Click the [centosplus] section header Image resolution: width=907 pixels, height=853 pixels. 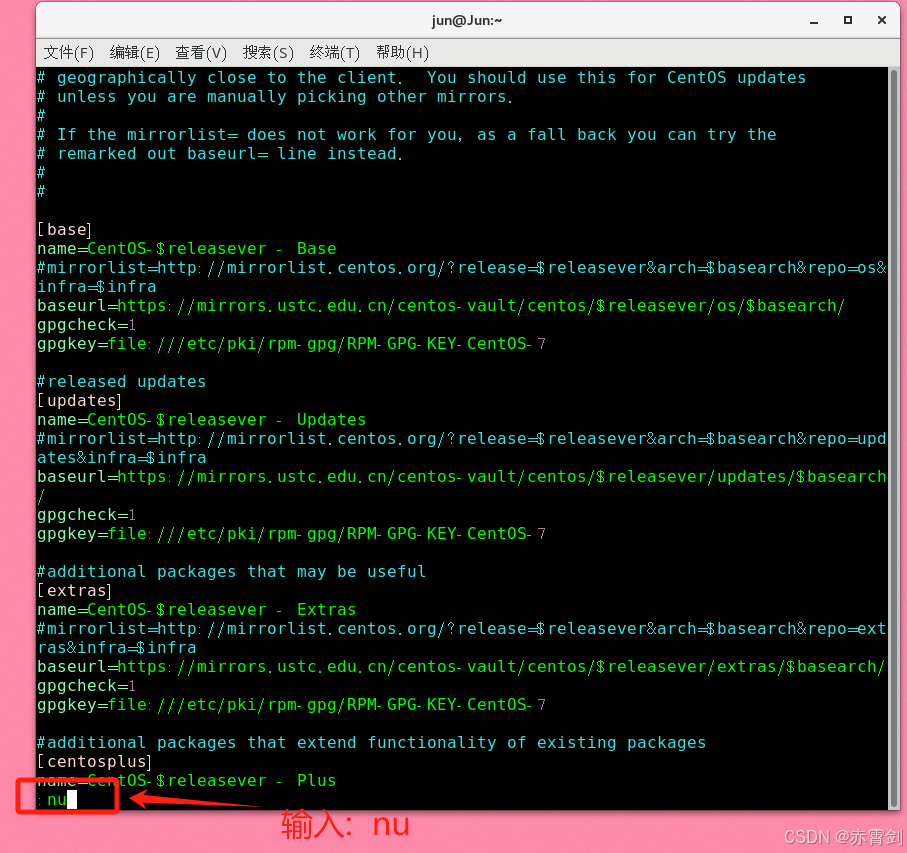(x=94, y=761)
